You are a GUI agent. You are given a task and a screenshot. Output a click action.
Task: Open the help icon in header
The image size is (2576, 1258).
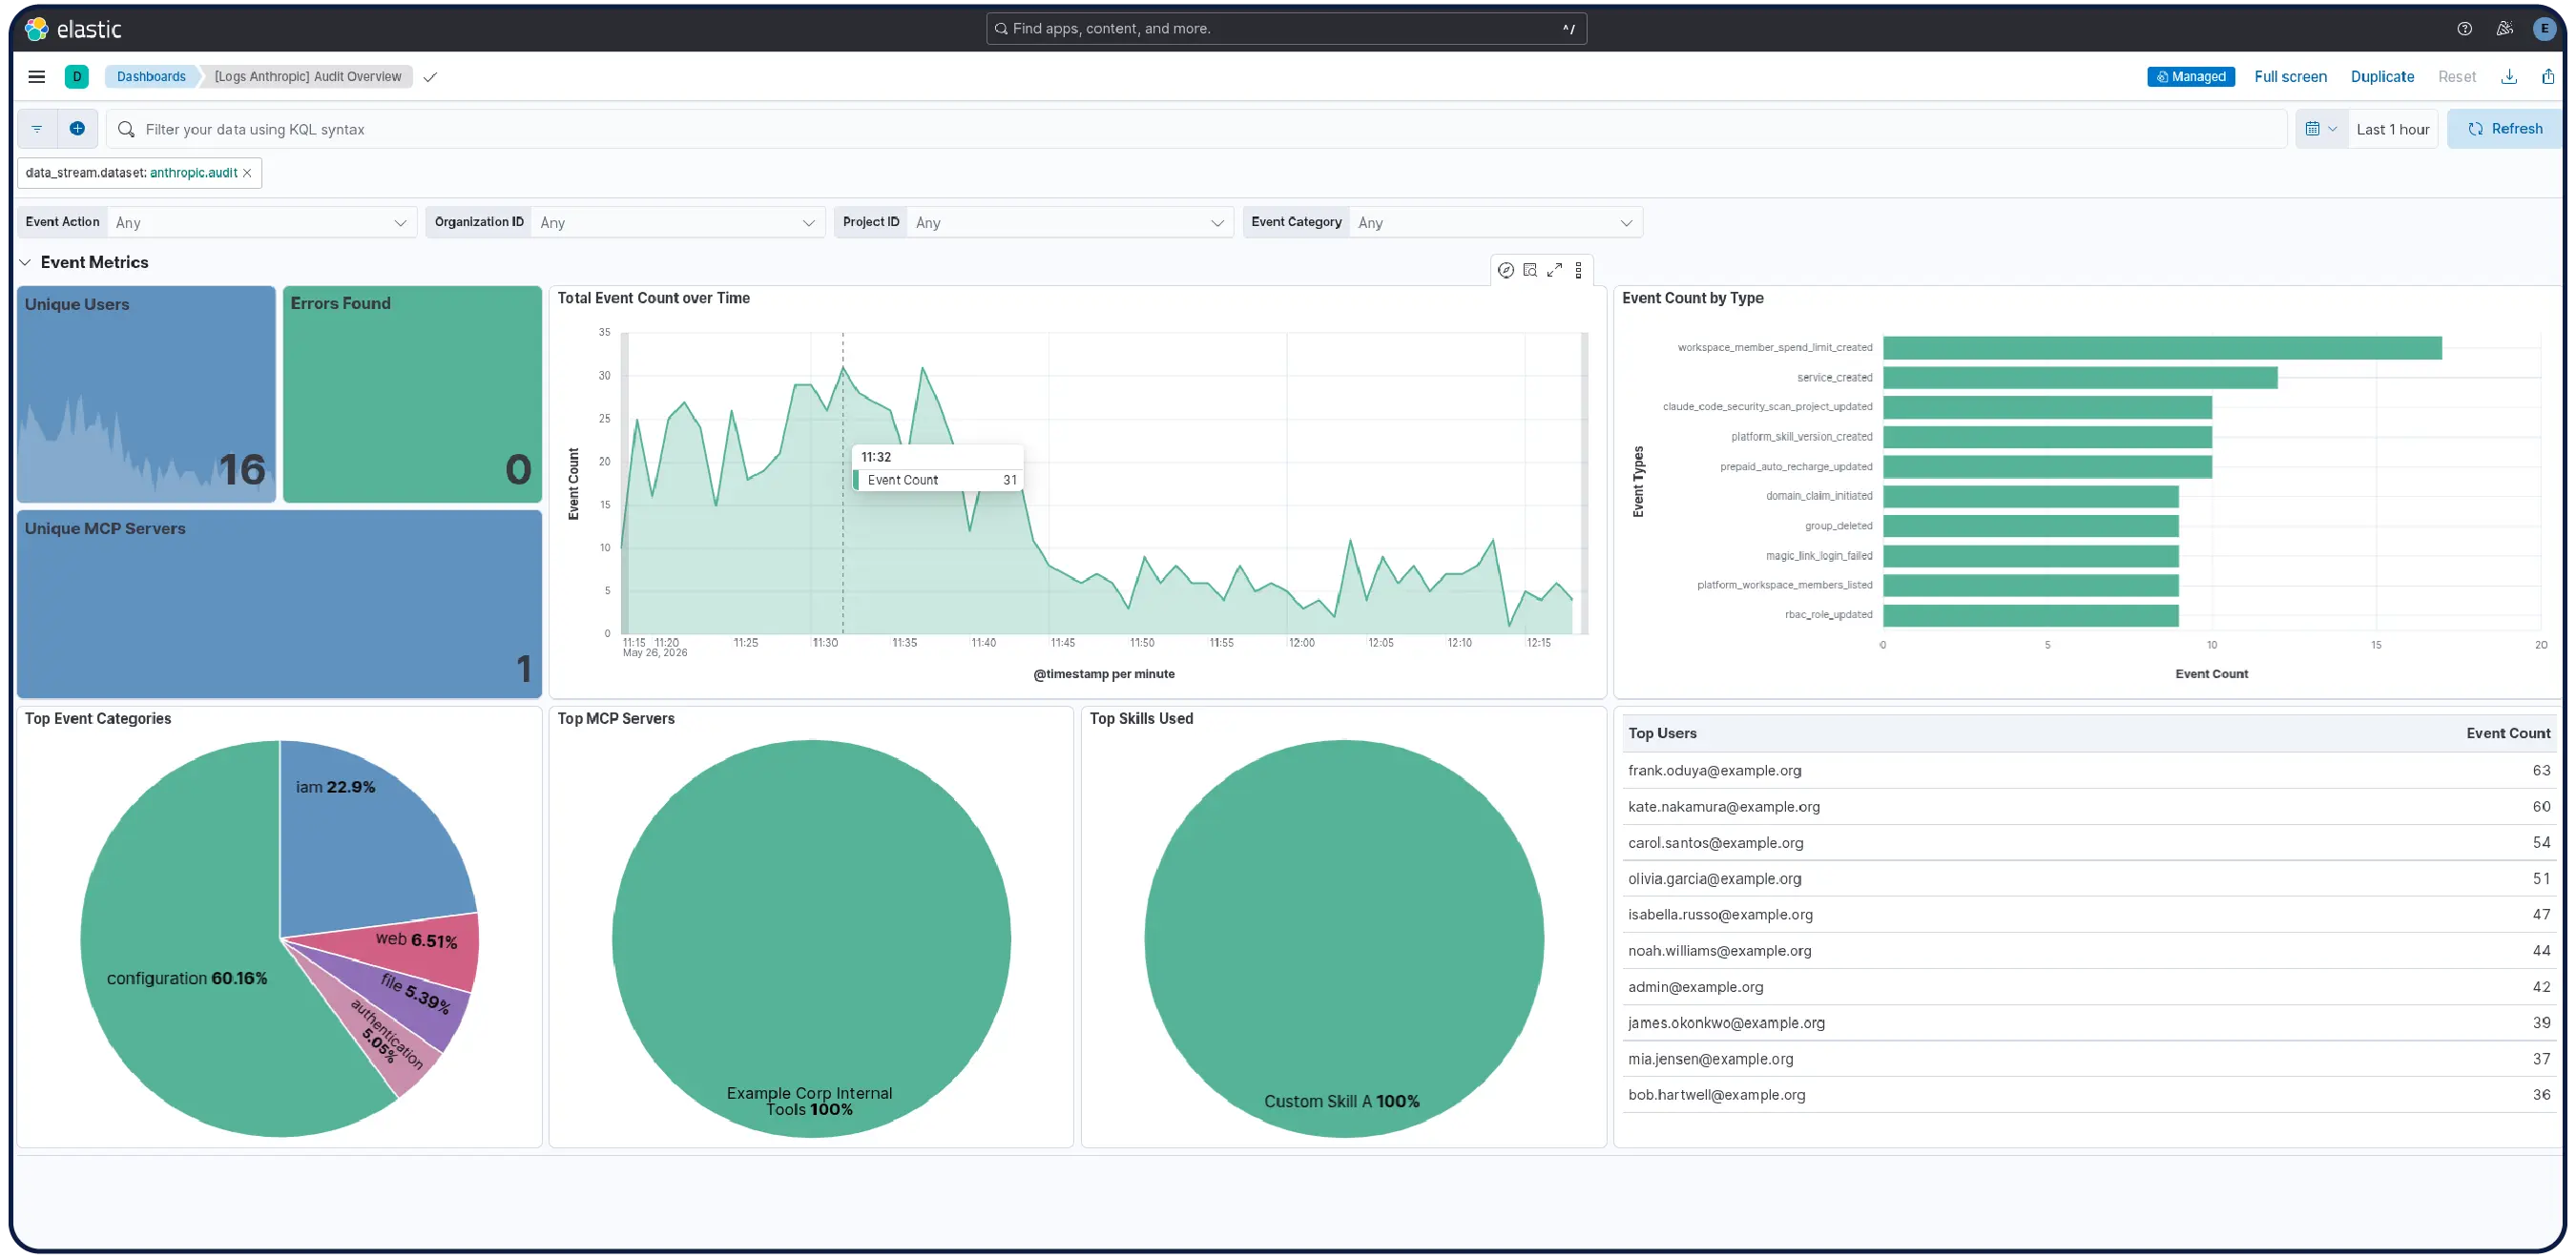2464,29
